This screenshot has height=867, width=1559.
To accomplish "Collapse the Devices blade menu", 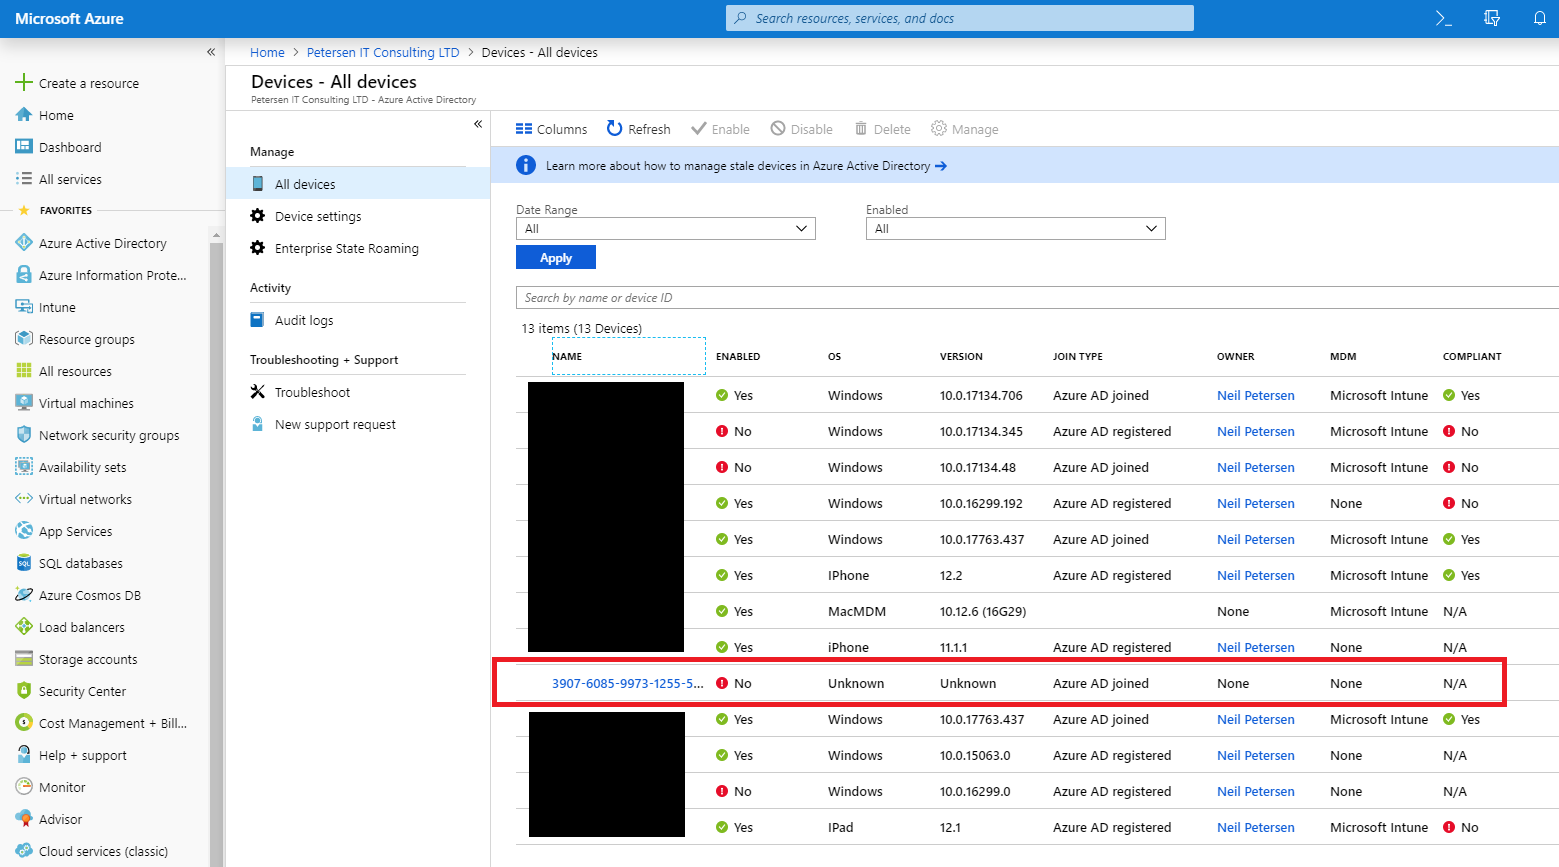I will [478, 124].
